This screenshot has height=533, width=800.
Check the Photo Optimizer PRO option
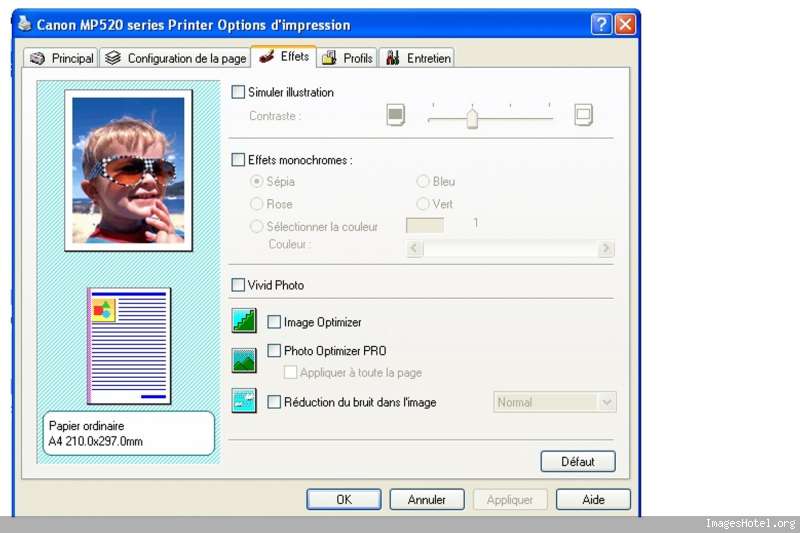click(x=274, y=350)
